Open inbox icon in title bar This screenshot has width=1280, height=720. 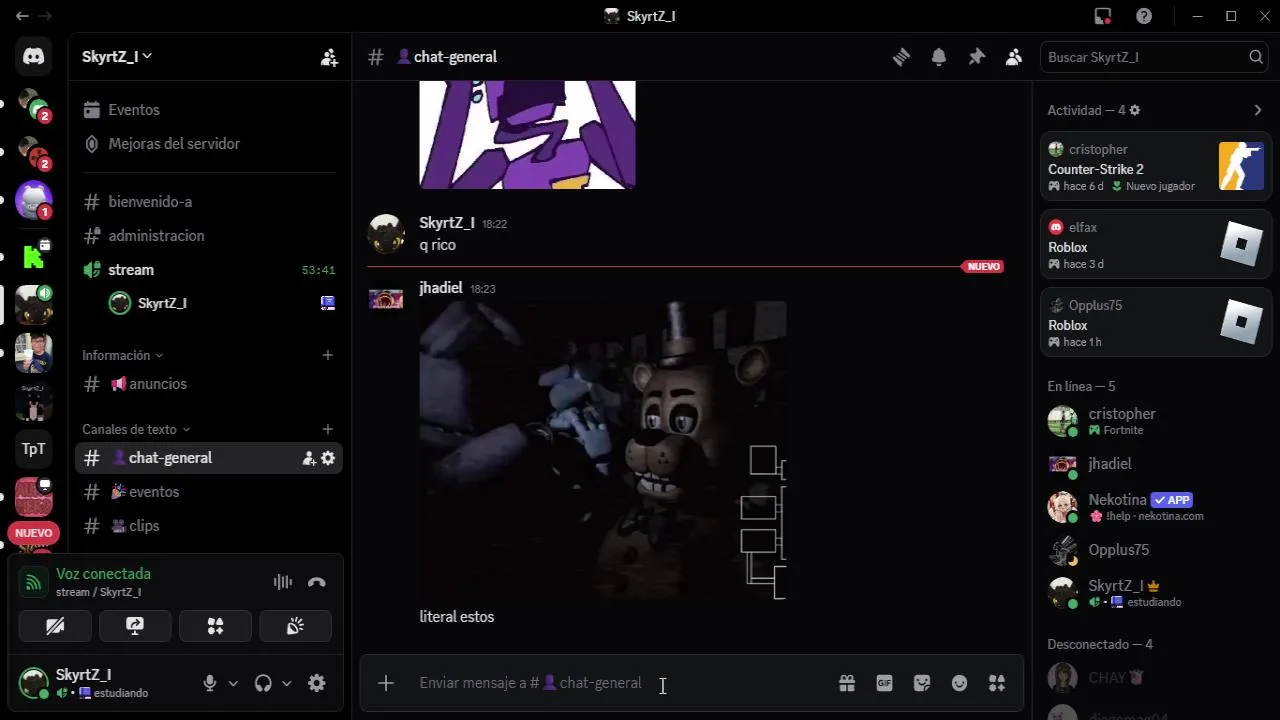click(x=1103, y=16)
